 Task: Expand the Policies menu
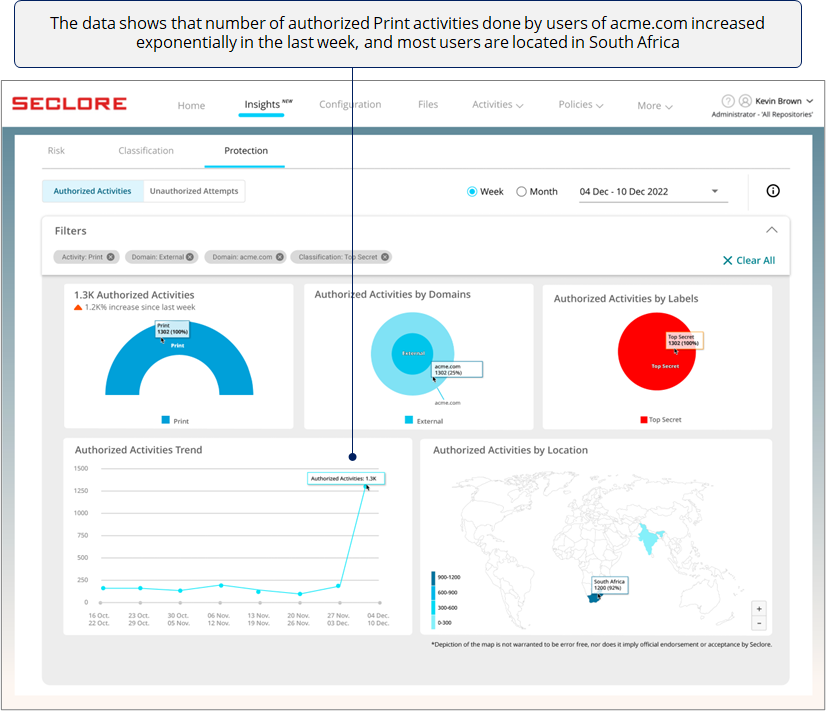[581, 105]
